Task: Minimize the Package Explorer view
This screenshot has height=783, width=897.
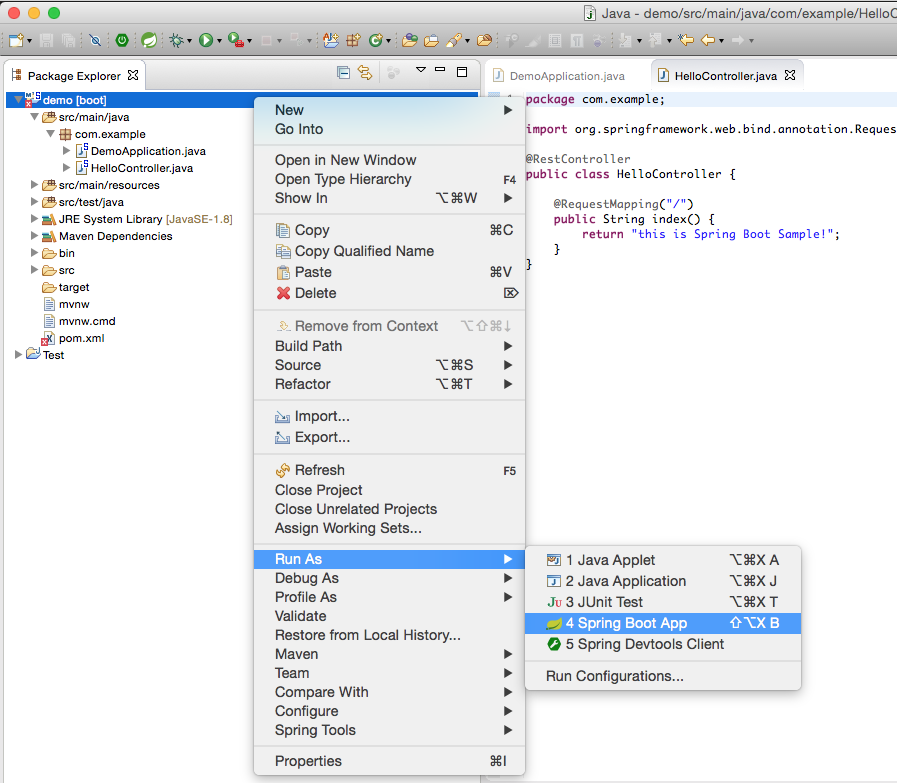Action: (440, 69)
